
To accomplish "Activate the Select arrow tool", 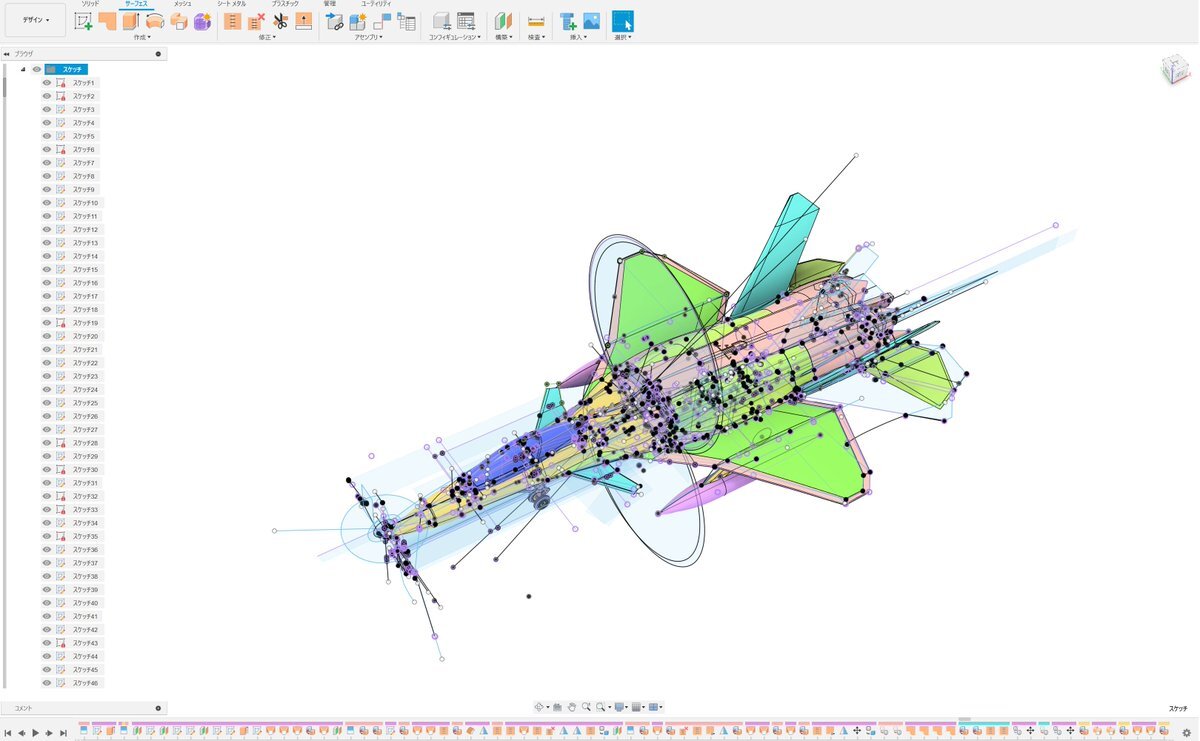I will coord(622,21).
